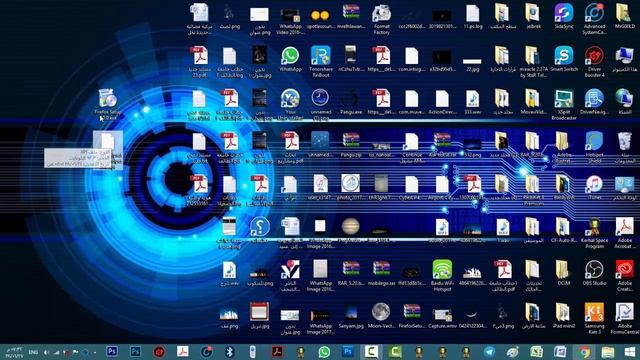The height and width of the screenshot is (360, 640).
Task: Launch OBS Studio from the desktop
Action: pos(594,273)
